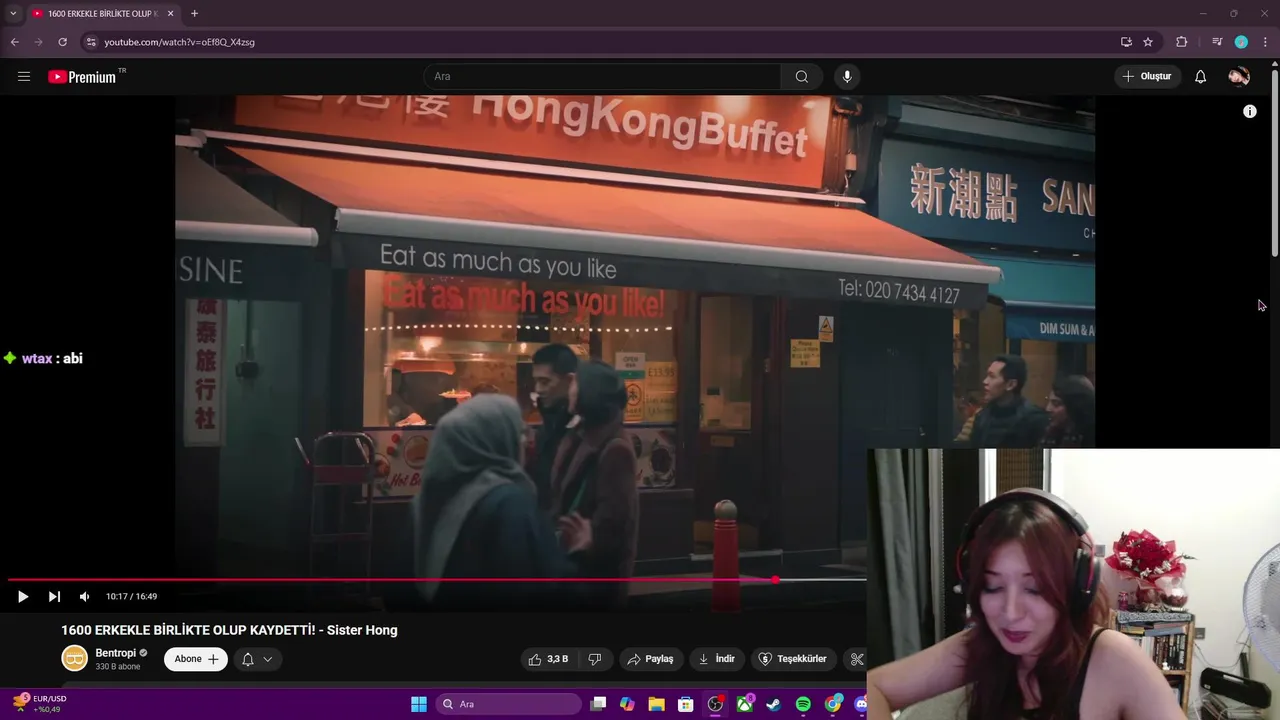The image size is (1280, 720).
Task: Open YouTube notifications bell
Action: [1201, 77]
